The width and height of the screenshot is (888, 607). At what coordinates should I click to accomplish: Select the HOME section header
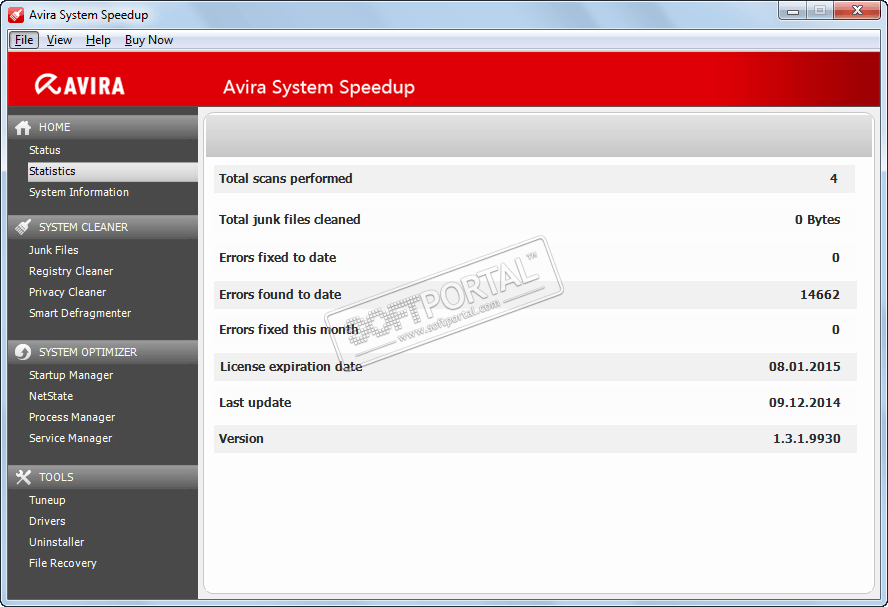pos(103,127)
